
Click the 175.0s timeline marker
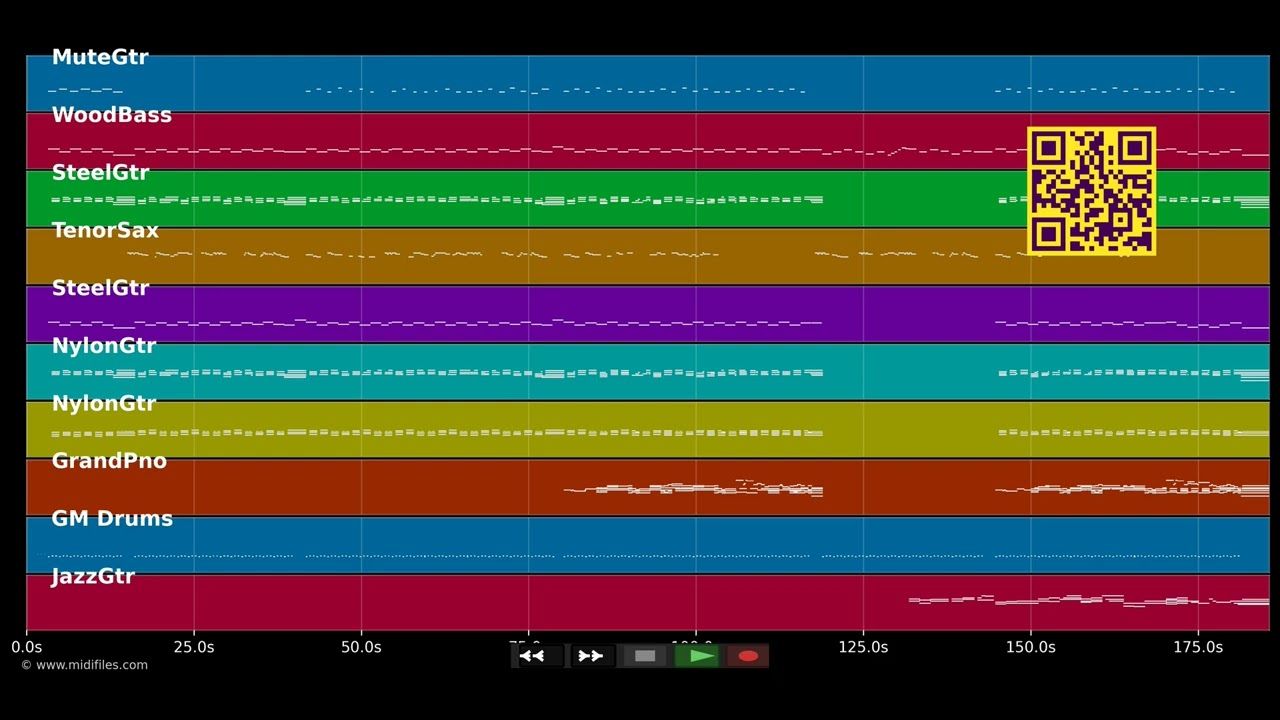click(1198, 647)
